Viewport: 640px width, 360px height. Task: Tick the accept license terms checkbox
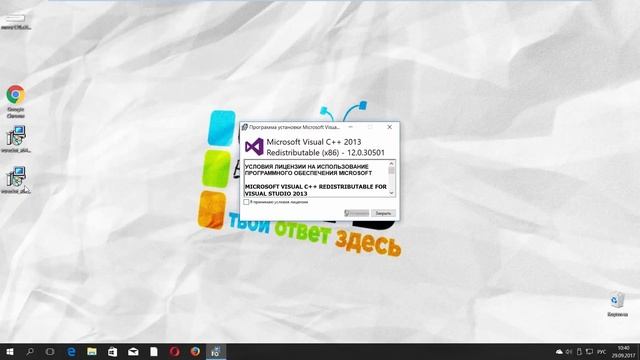246,202
